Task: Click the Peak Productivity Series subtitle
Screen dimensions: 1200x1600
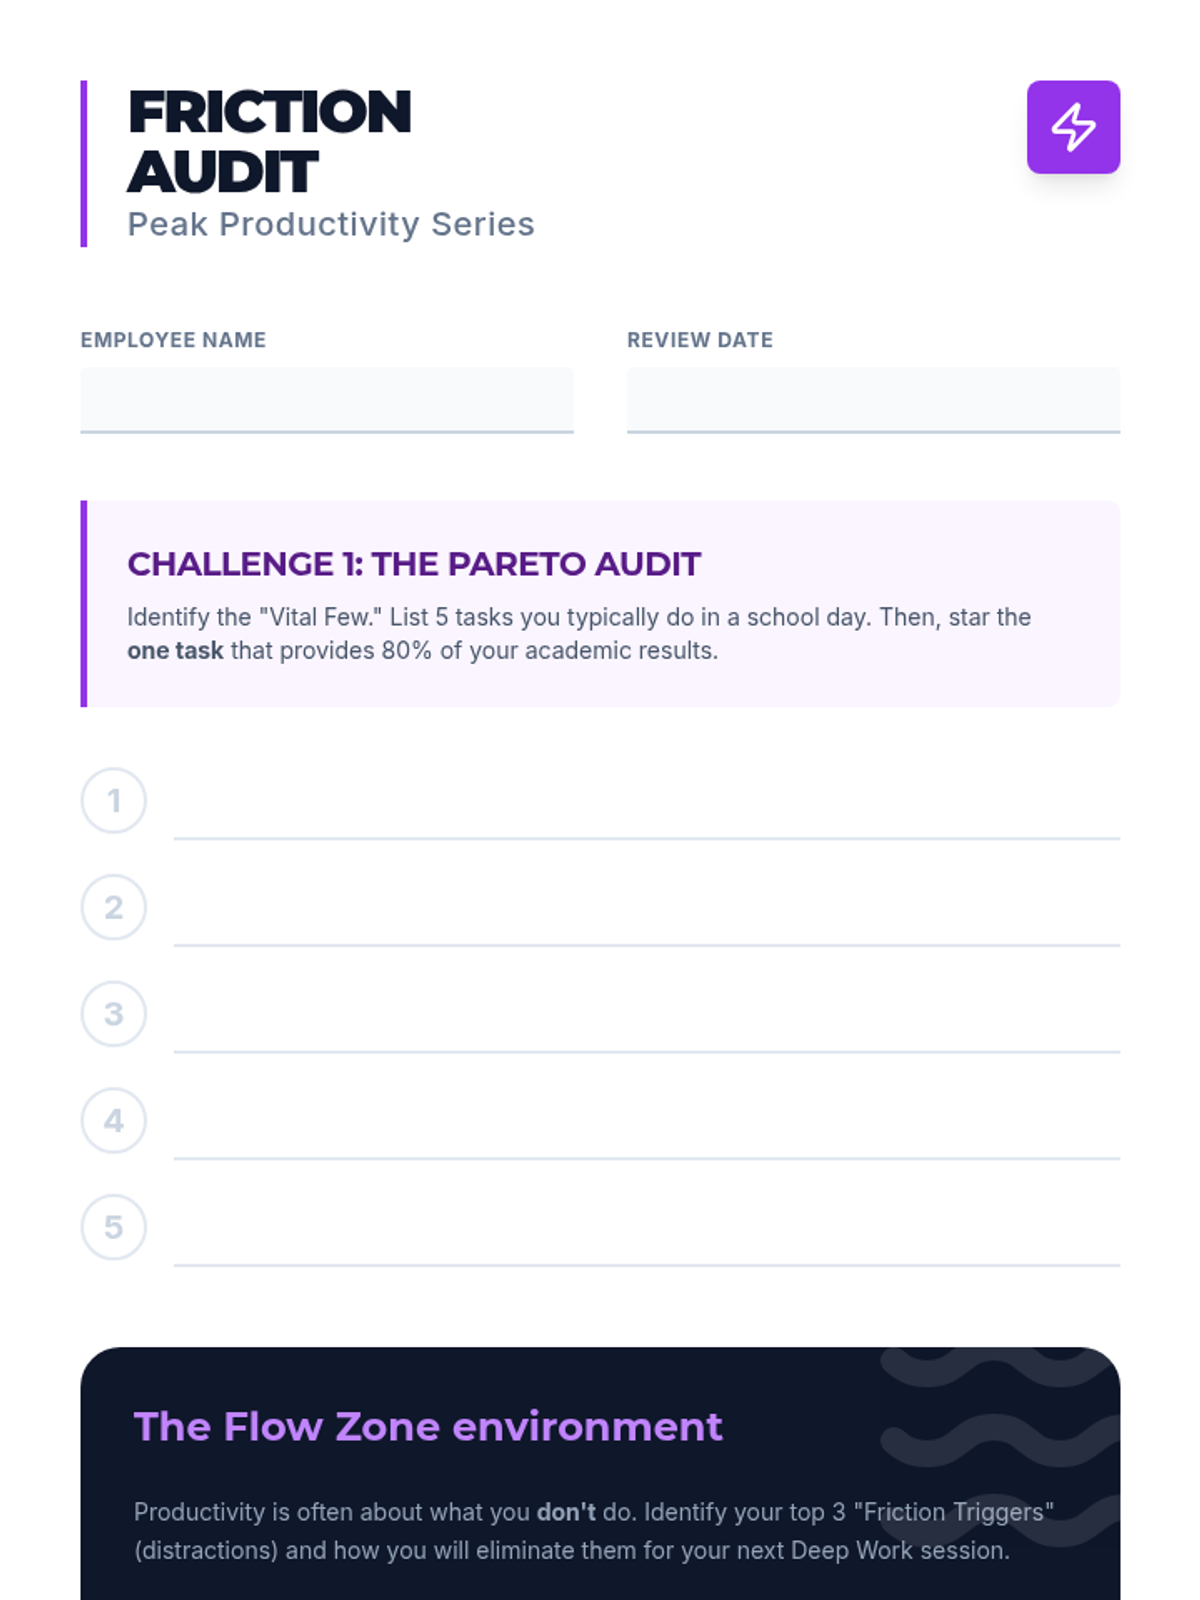Action: [x=331, y=224]
